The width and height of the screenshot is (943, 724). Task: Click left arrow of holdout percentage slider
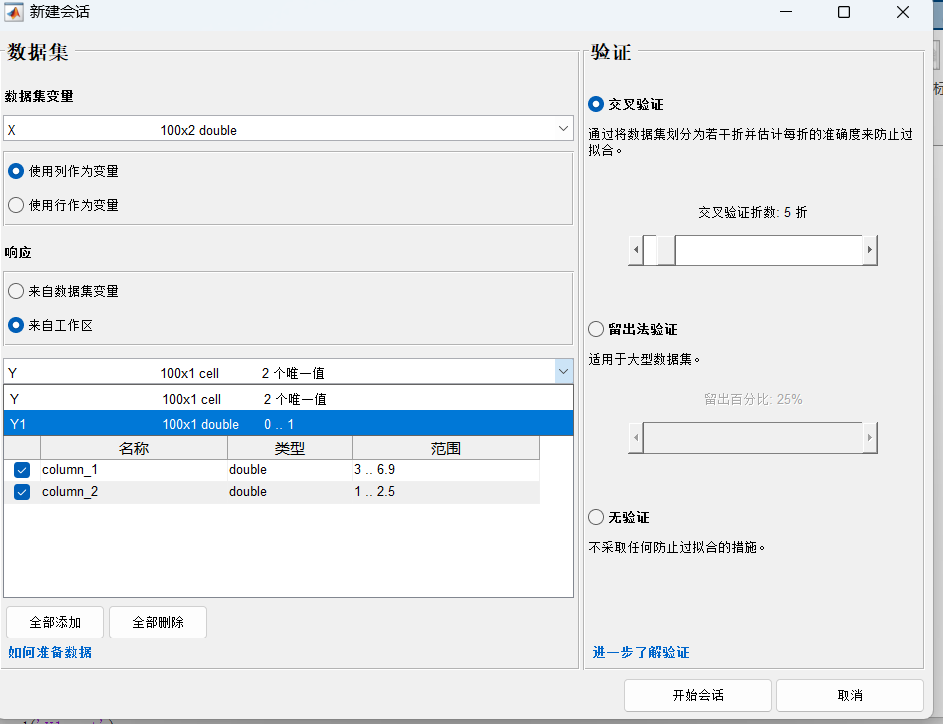(x=637, y=438)
